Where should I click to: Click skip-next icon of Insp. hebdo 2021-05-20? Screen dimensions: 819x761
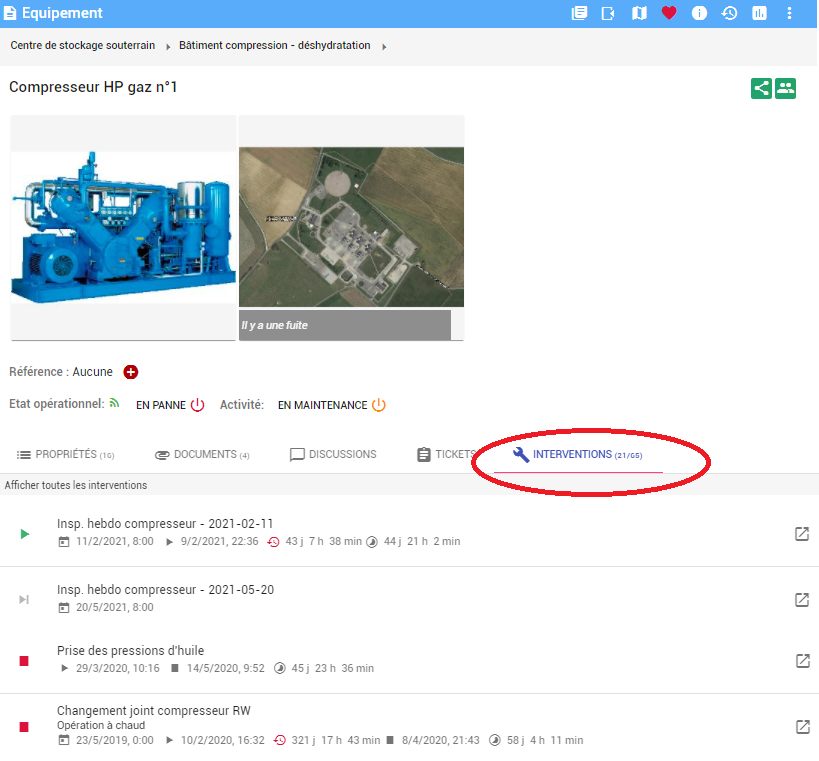(24, 599)
